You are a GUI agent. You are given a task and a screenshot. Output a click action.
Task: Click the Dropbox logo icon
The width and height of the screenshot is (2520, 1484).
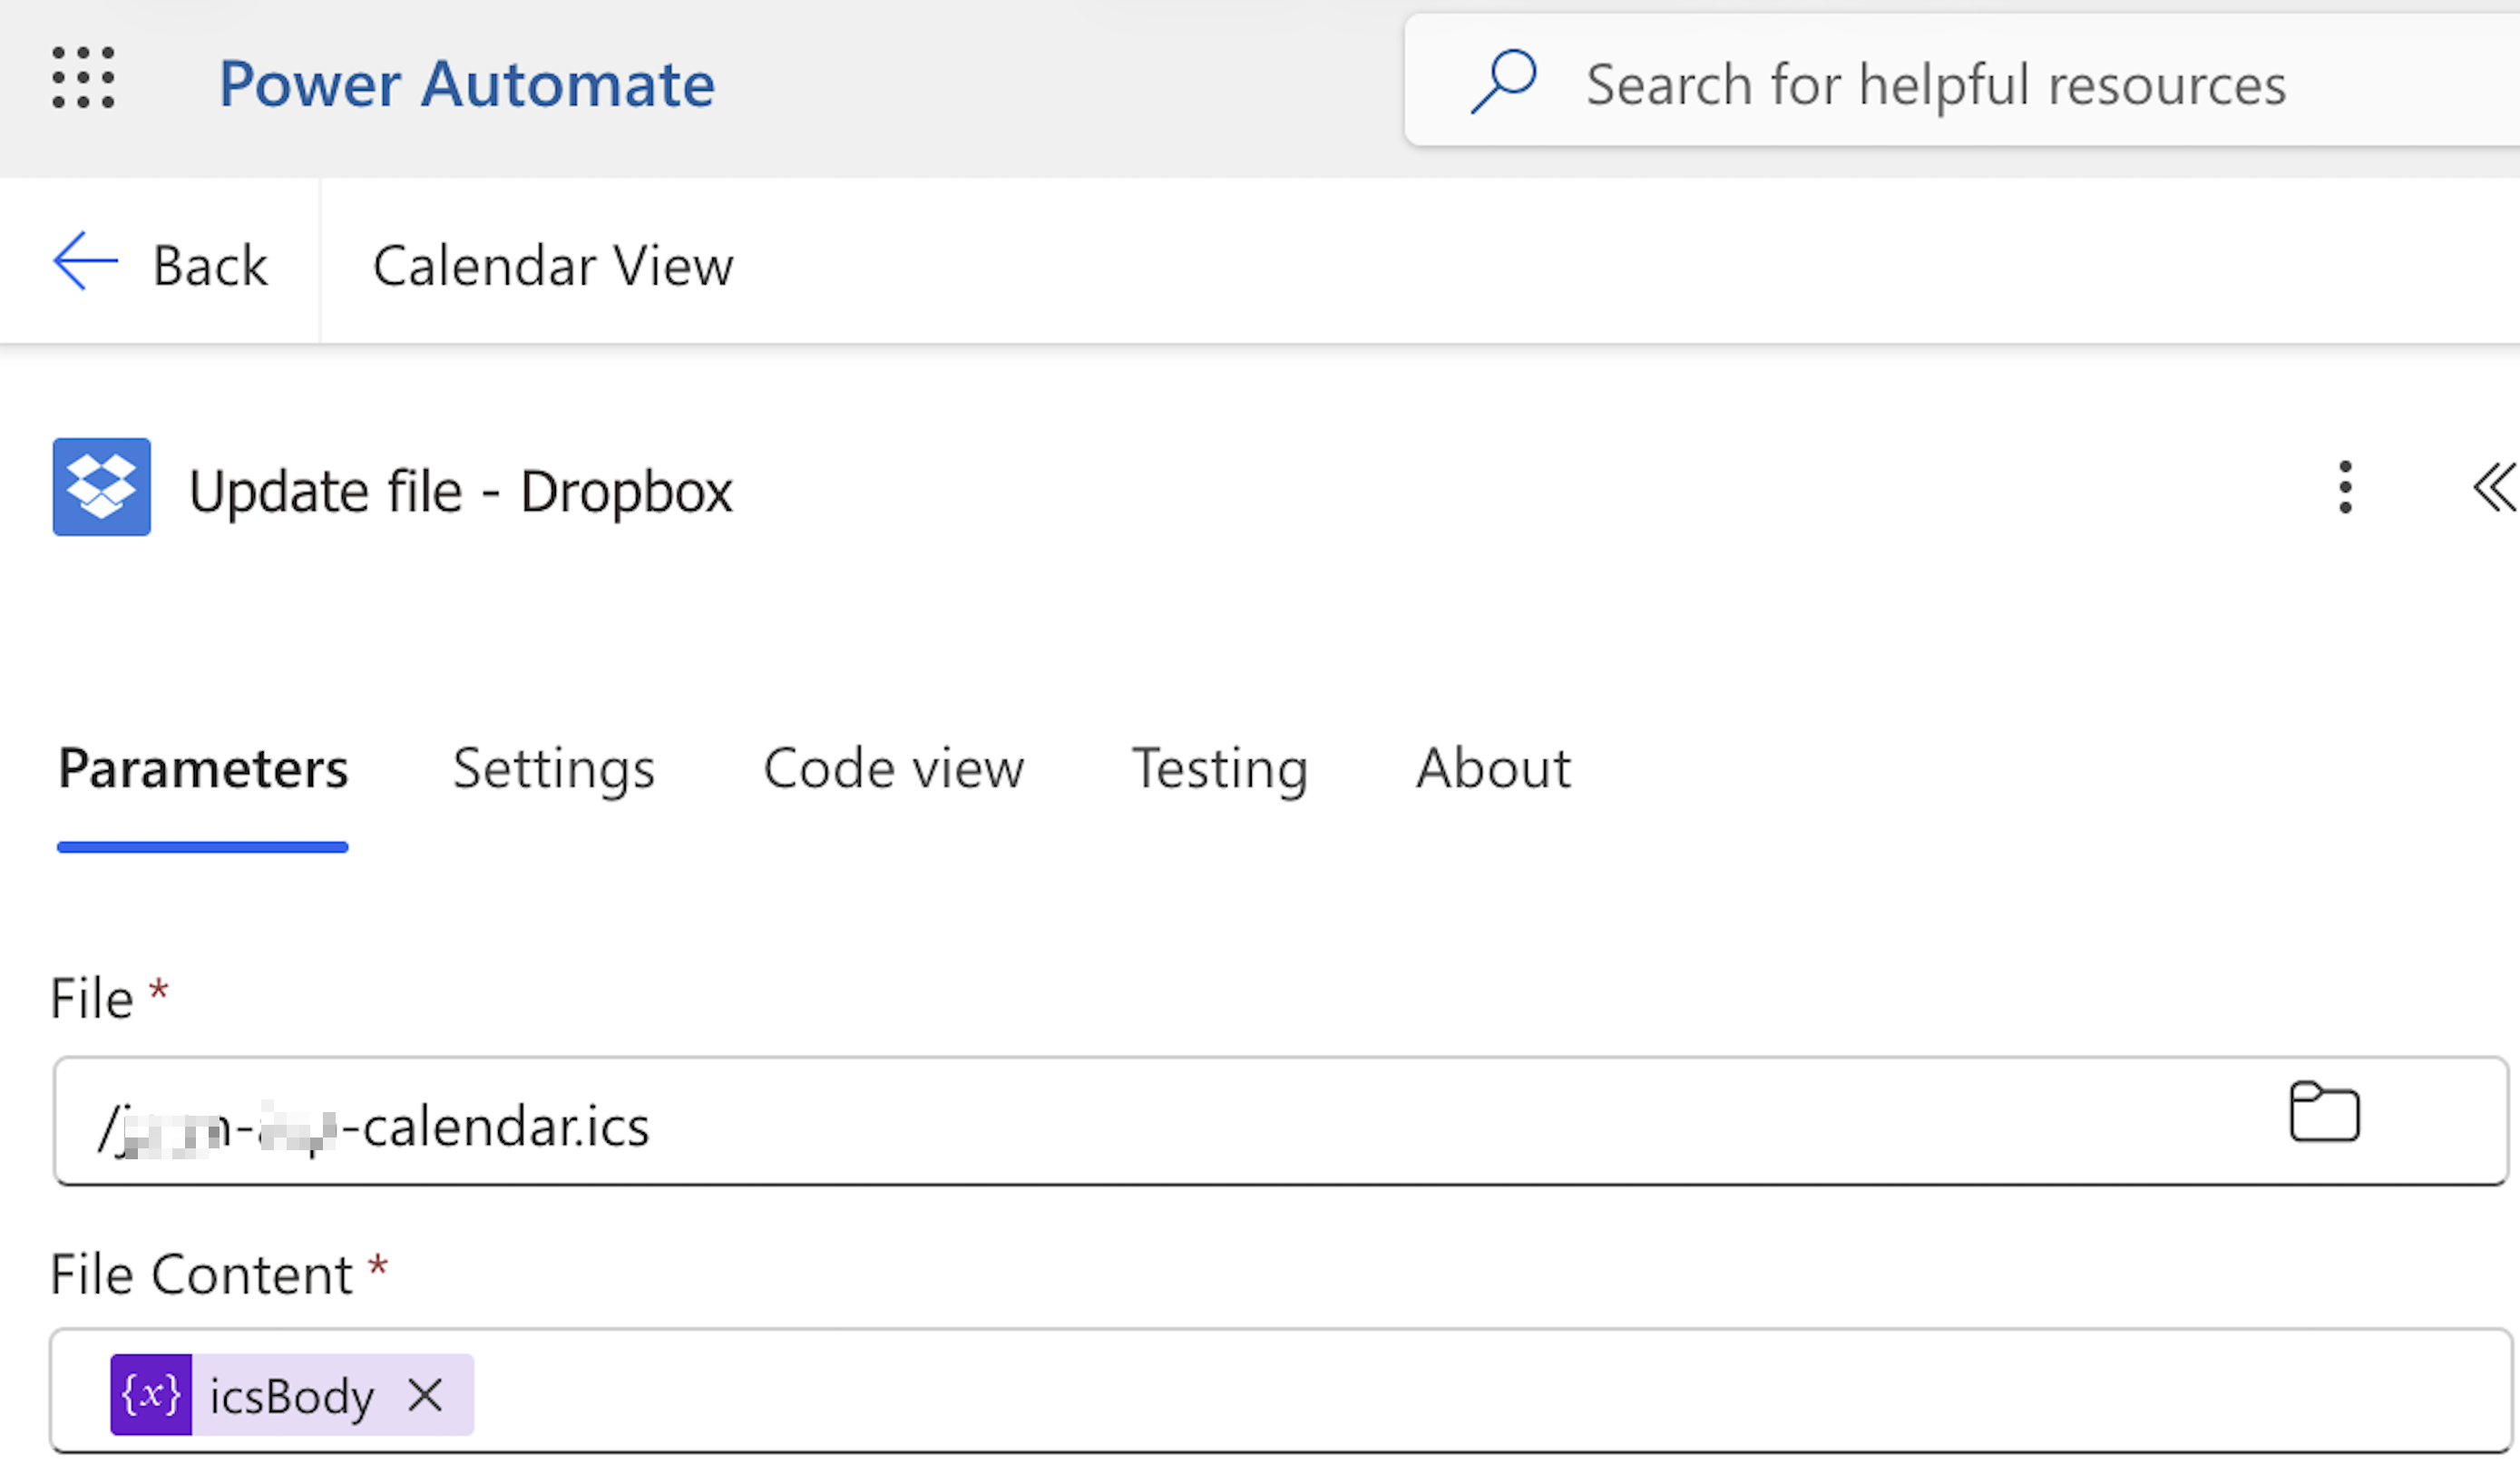click(102, 487)
